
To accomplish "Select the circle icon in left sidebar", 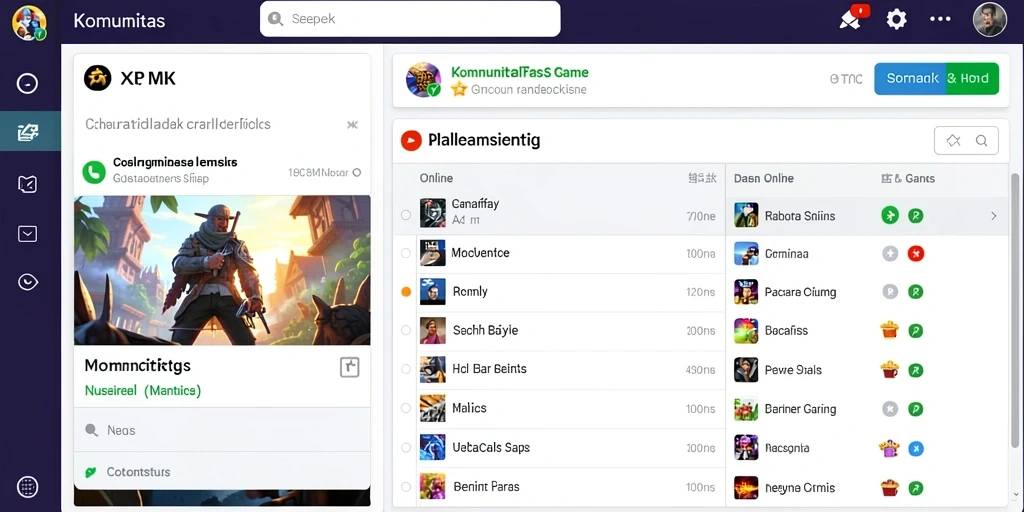I will 27,83.
